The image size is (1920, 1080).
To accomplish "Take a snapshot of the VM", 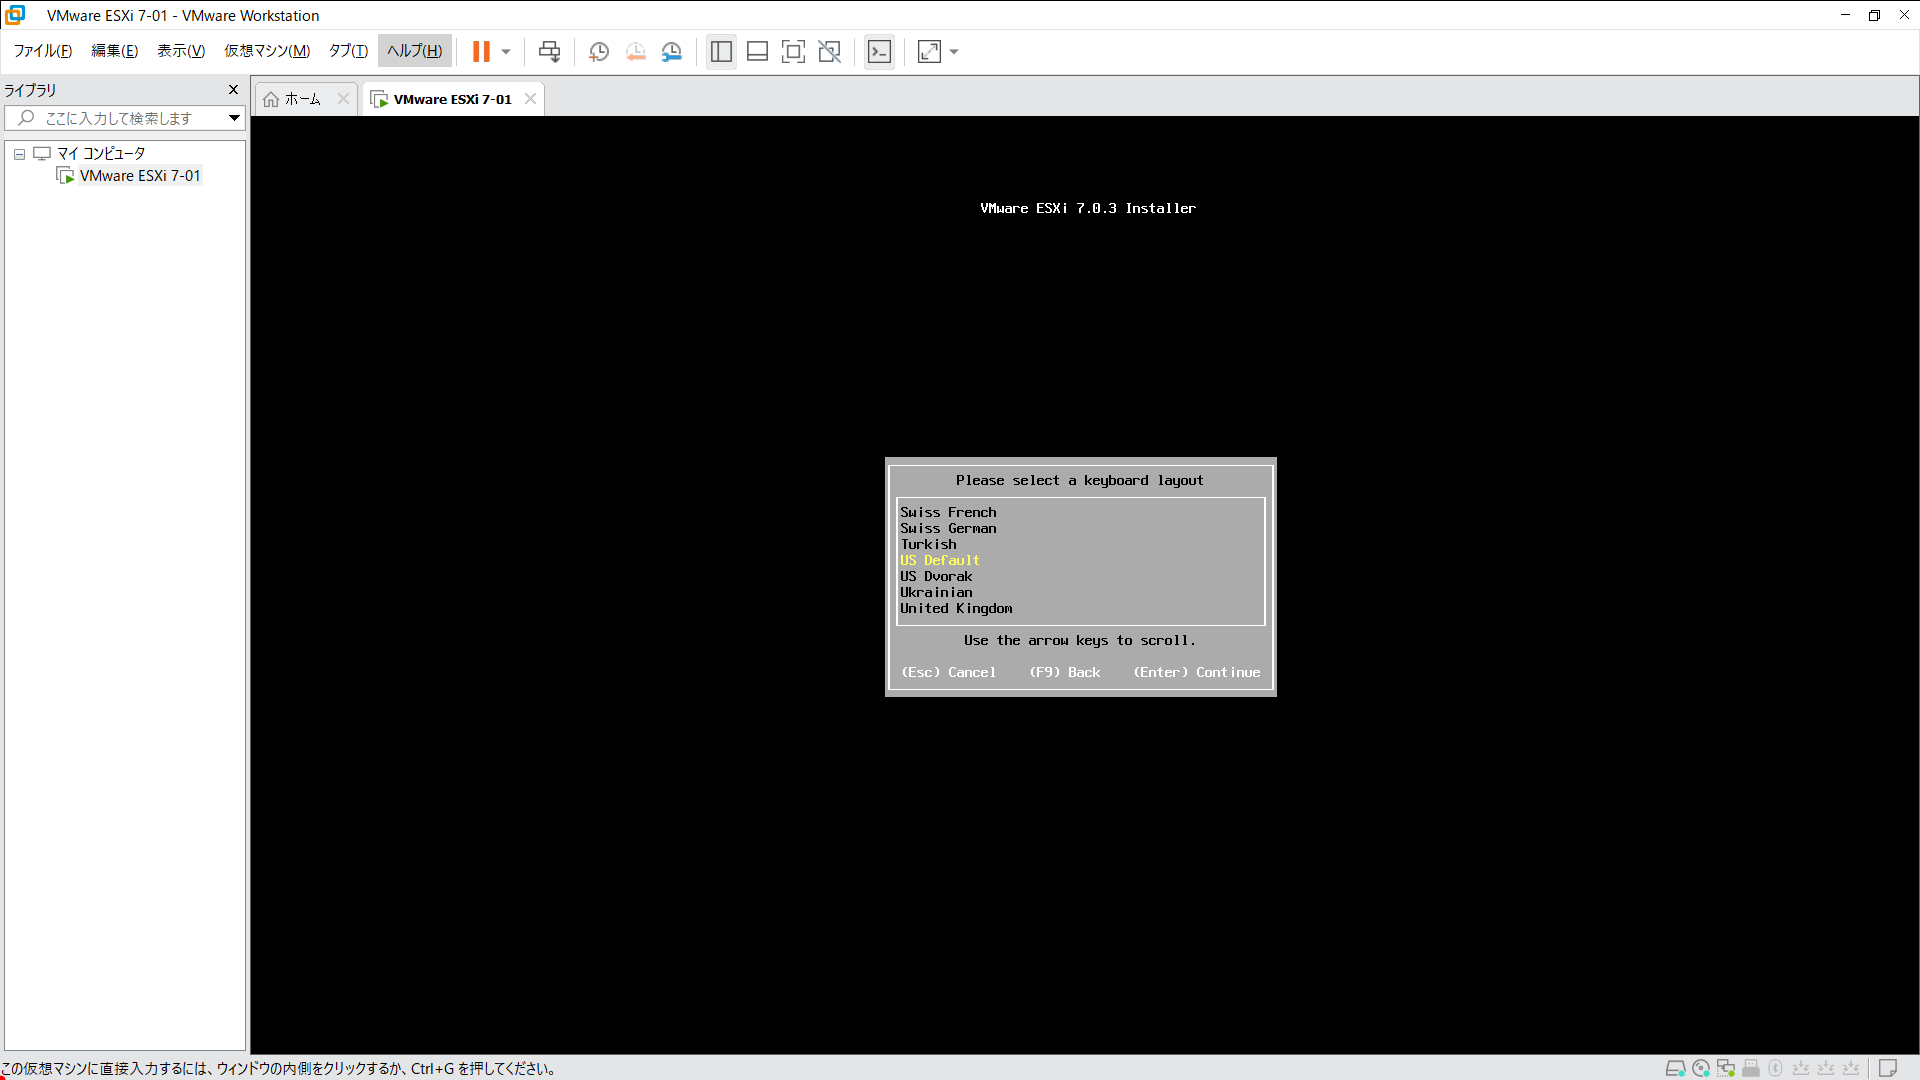I will pyautogui.click(x=599, y=51).
